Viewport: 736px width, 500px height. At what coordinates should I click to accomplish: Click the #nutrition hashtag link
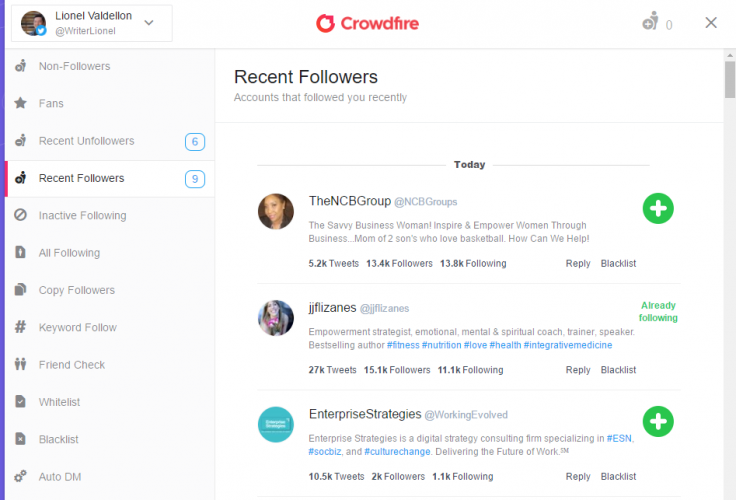[441, 345]
